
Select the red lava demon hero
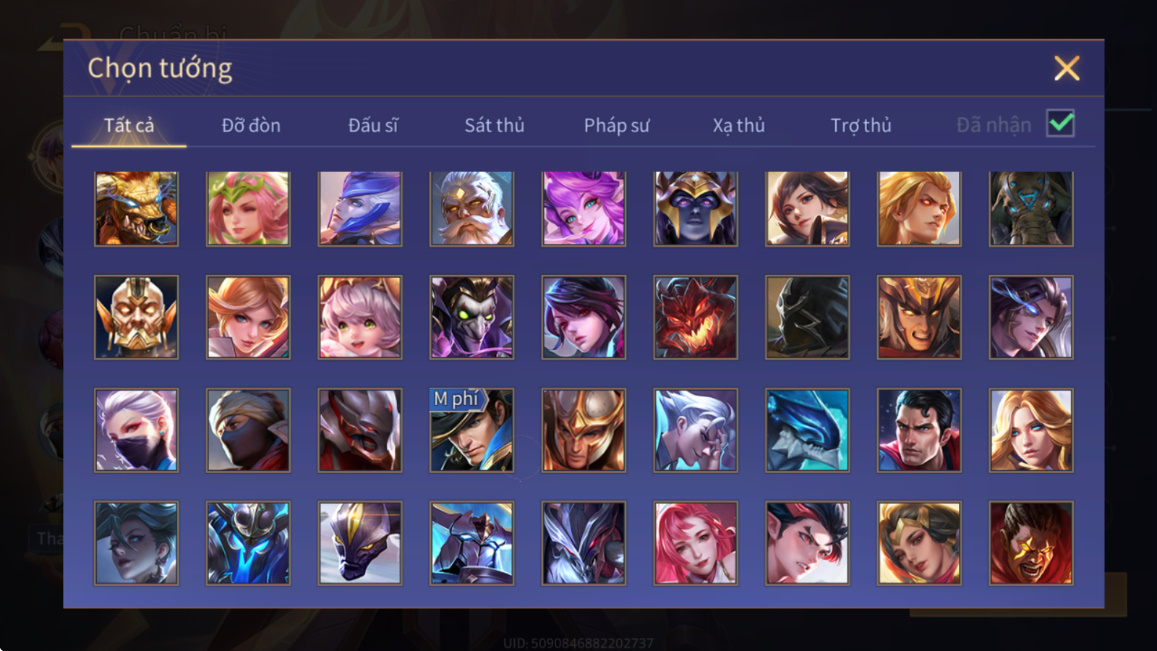(695, 317)
